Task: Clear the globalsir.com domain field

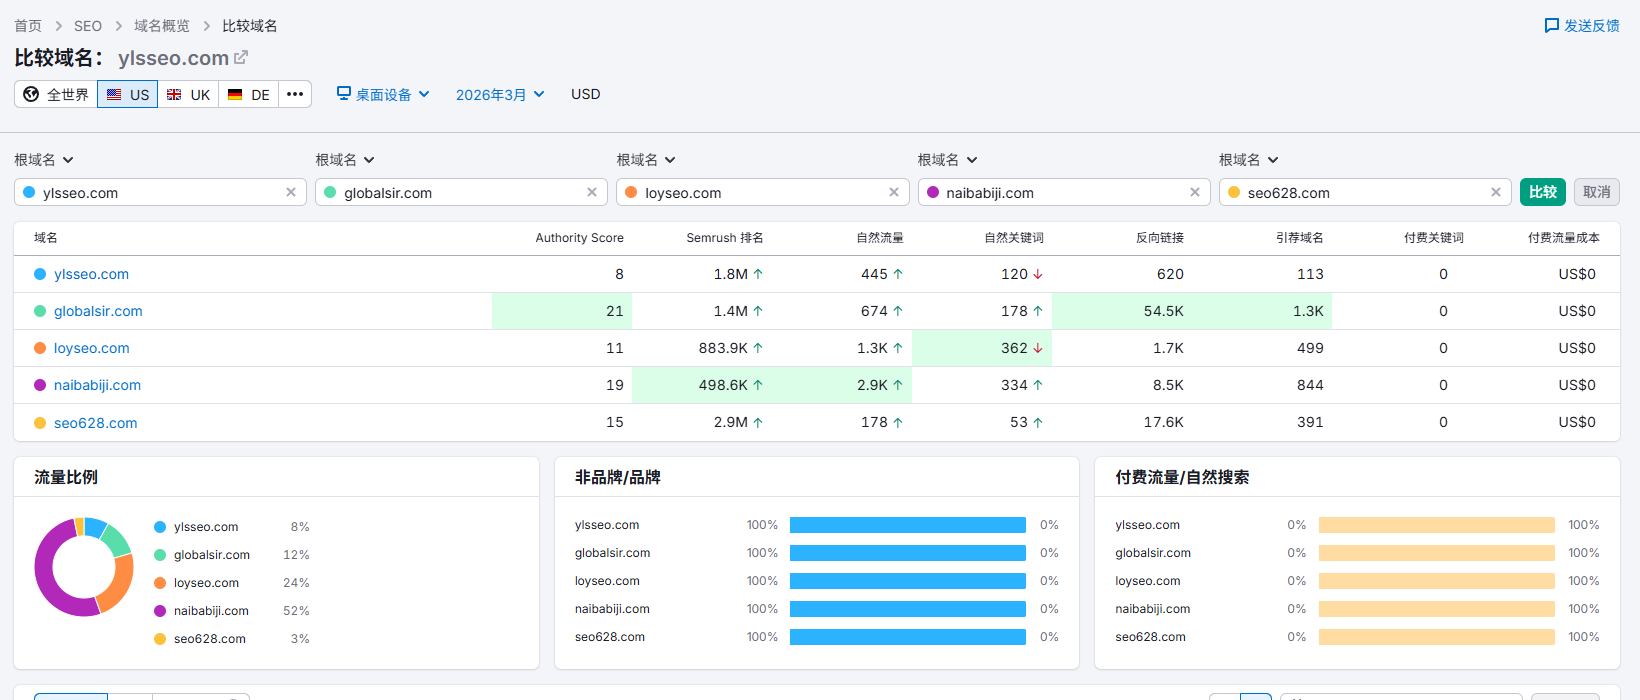Action: click(x=592, y=192)
